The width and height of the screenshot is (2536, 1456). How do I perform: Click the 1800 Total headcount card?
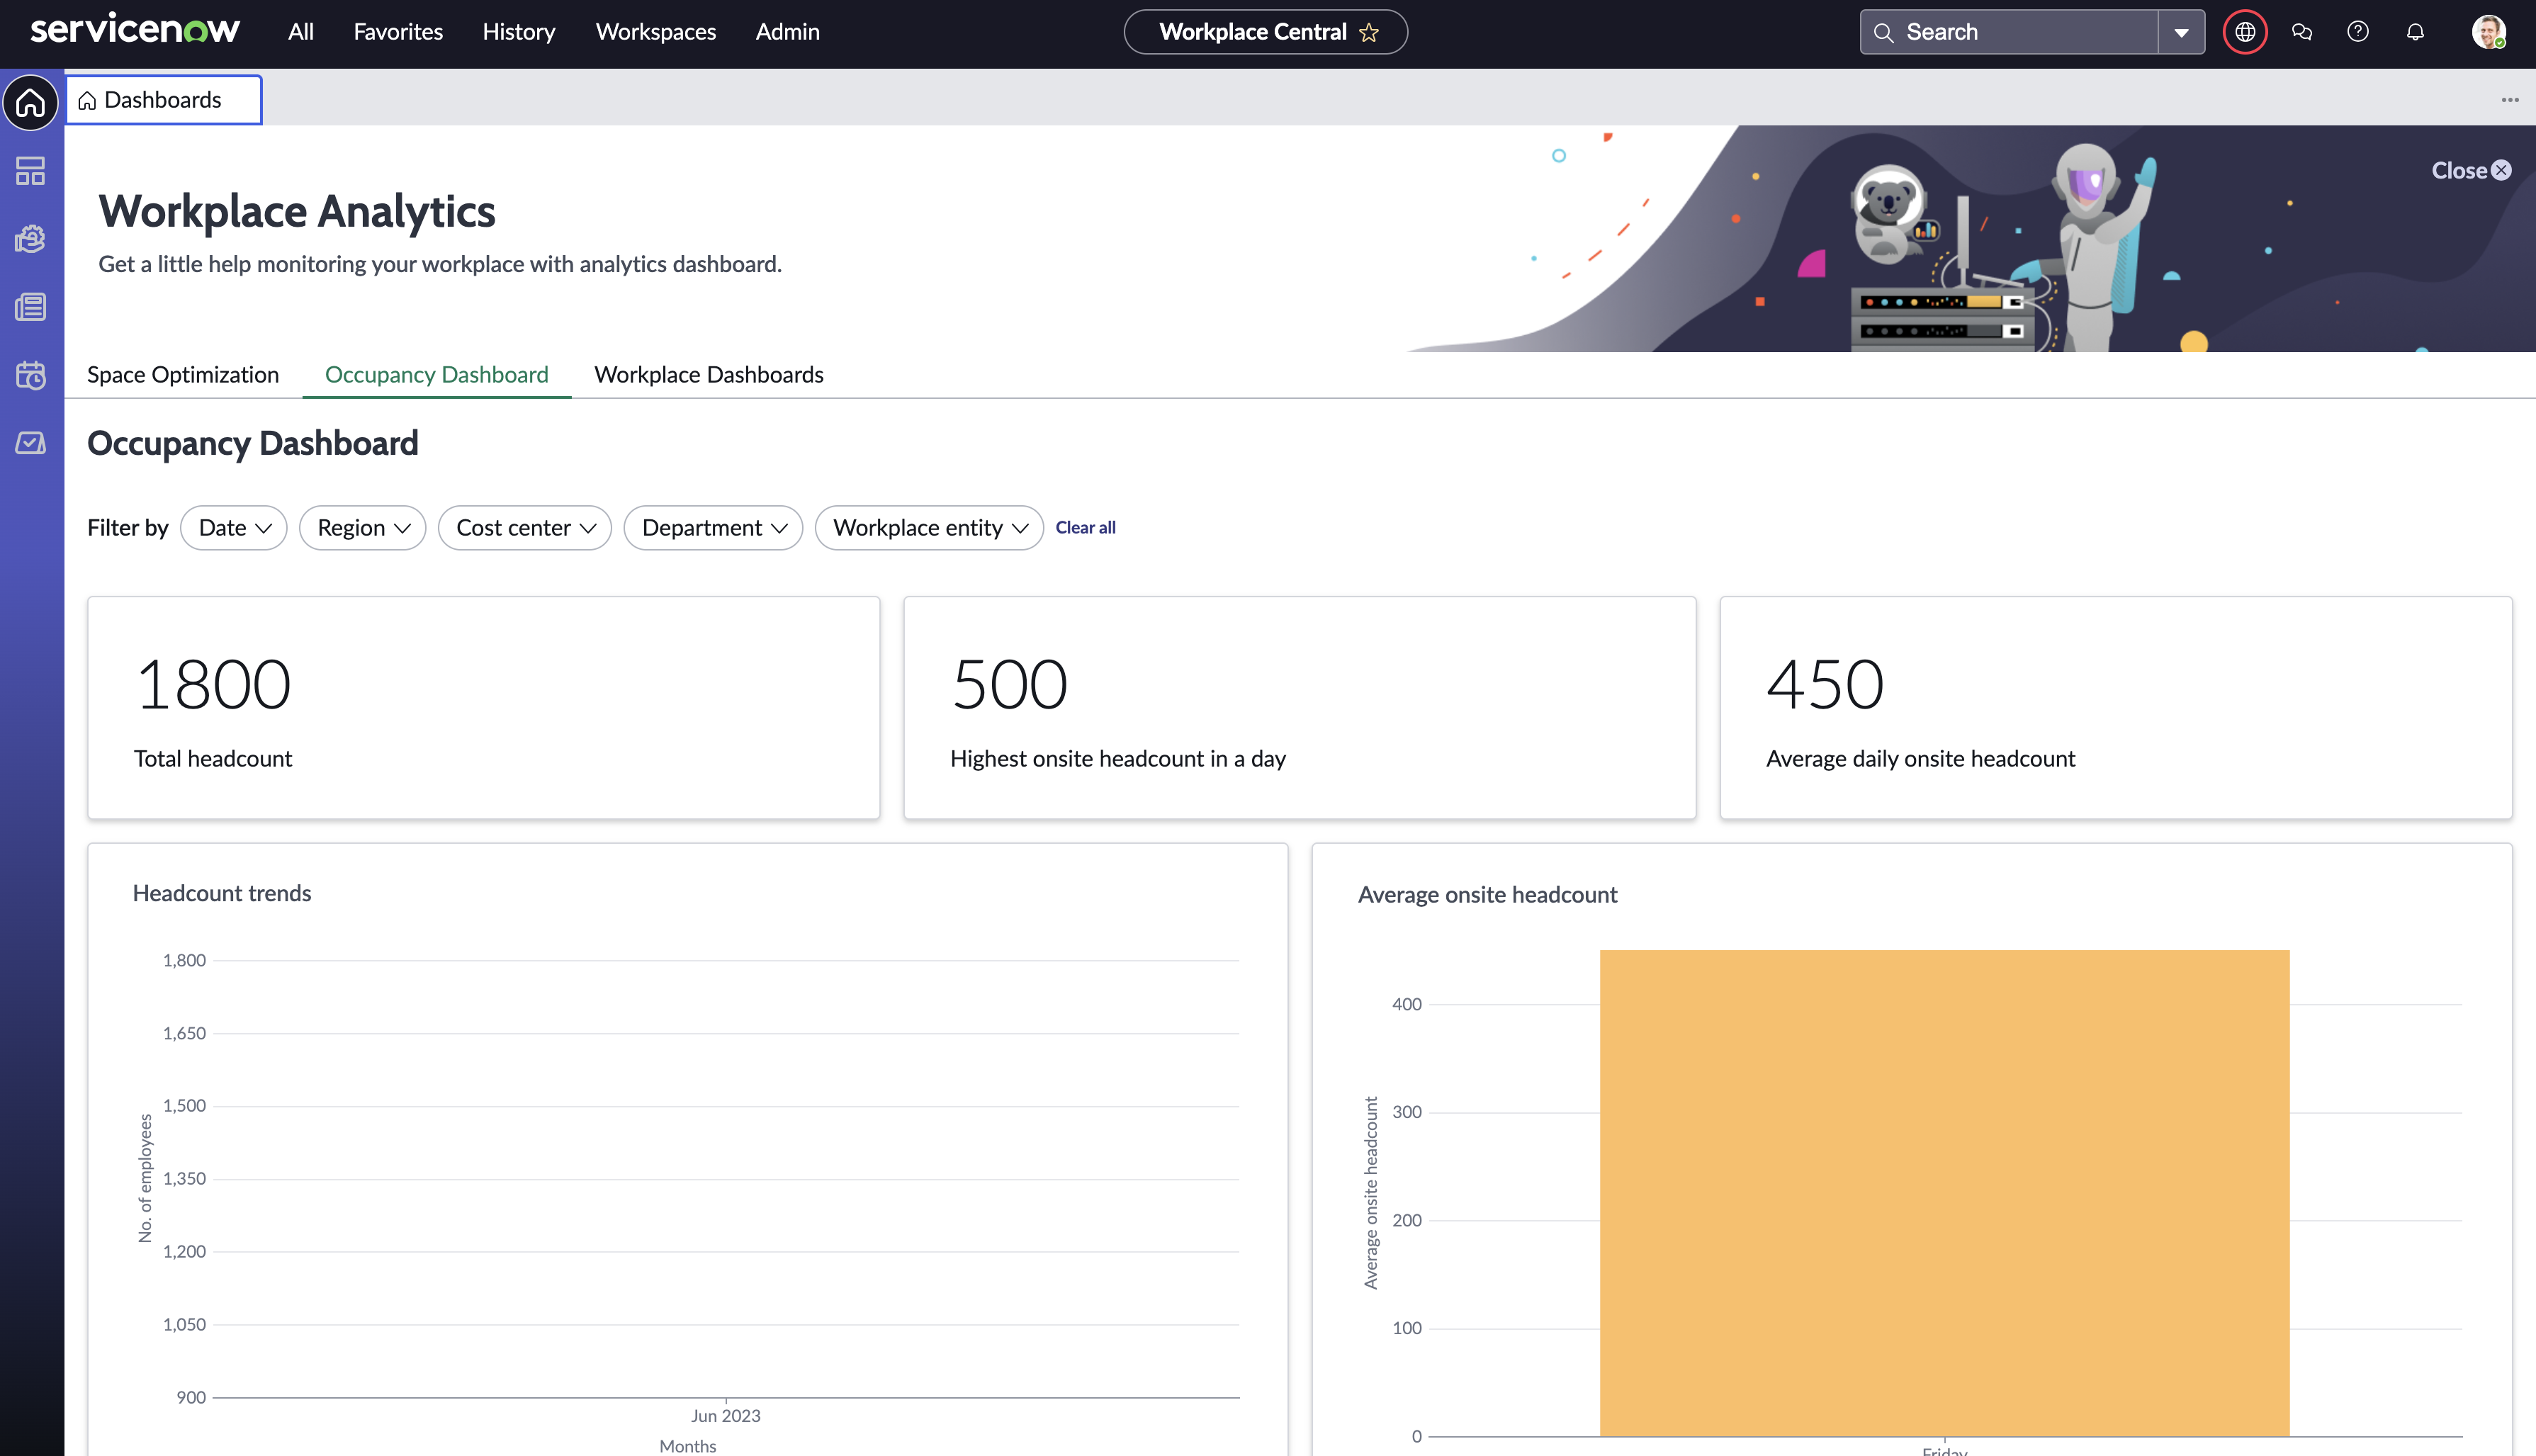[x=484, y=708]
